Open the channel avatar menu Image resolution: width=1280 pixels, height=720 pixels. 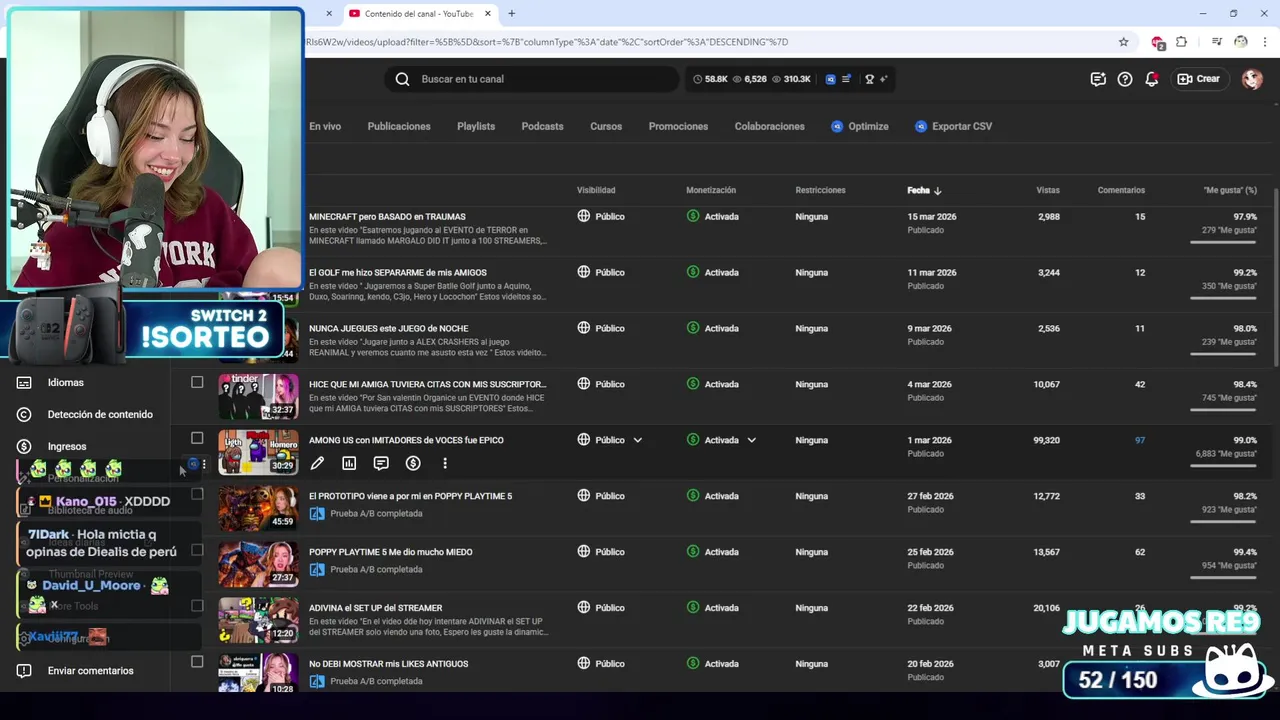[x=1252, y=79]
